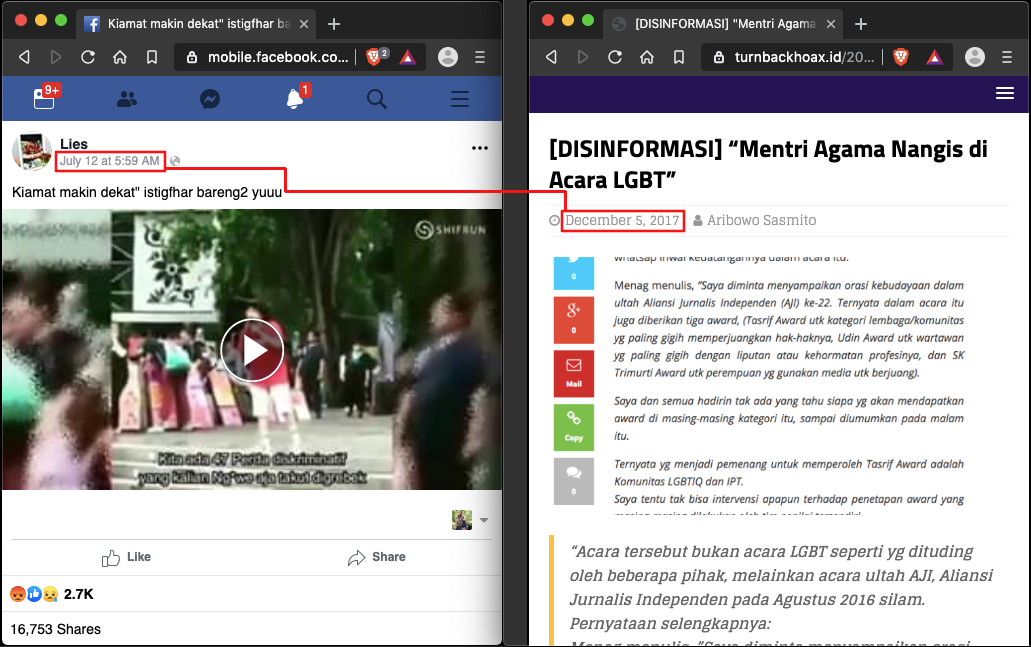Click the Facebook news feed icon with 9+ badge
The height and width of the screenshot is (647, 1031).
[44, 98]
